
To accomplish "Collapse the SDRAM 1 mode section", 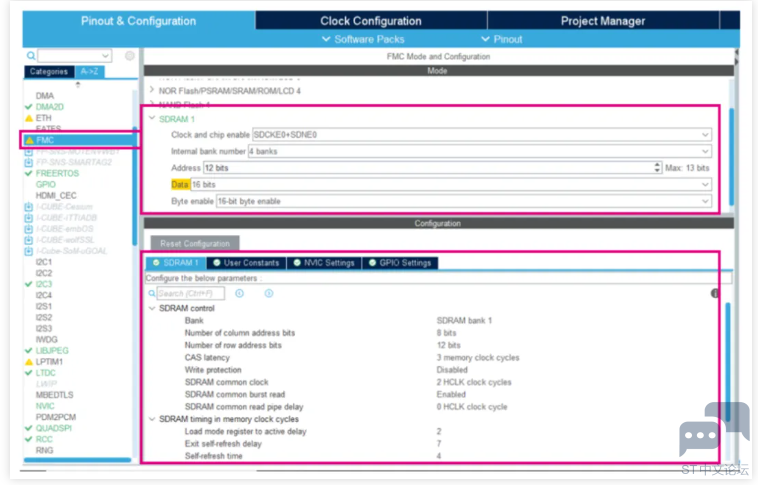I will [152, 118].
